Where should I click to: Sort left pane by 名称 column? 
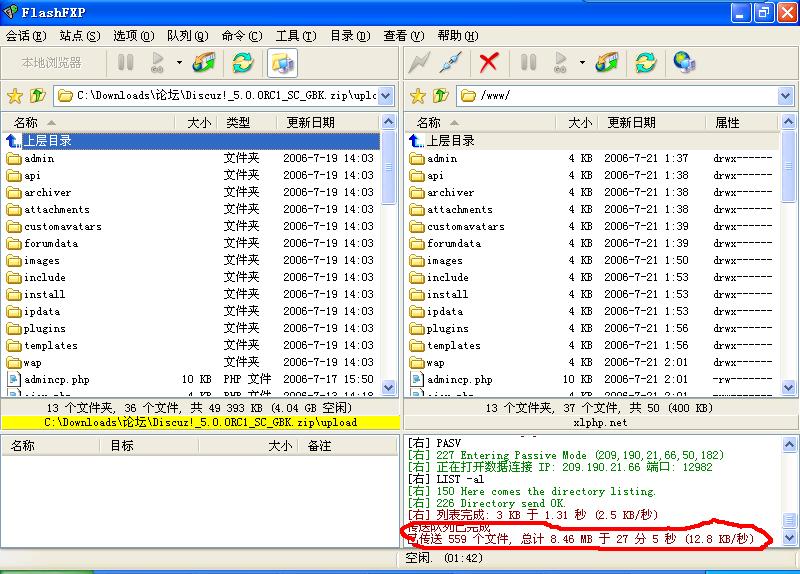tap(88, 122)
